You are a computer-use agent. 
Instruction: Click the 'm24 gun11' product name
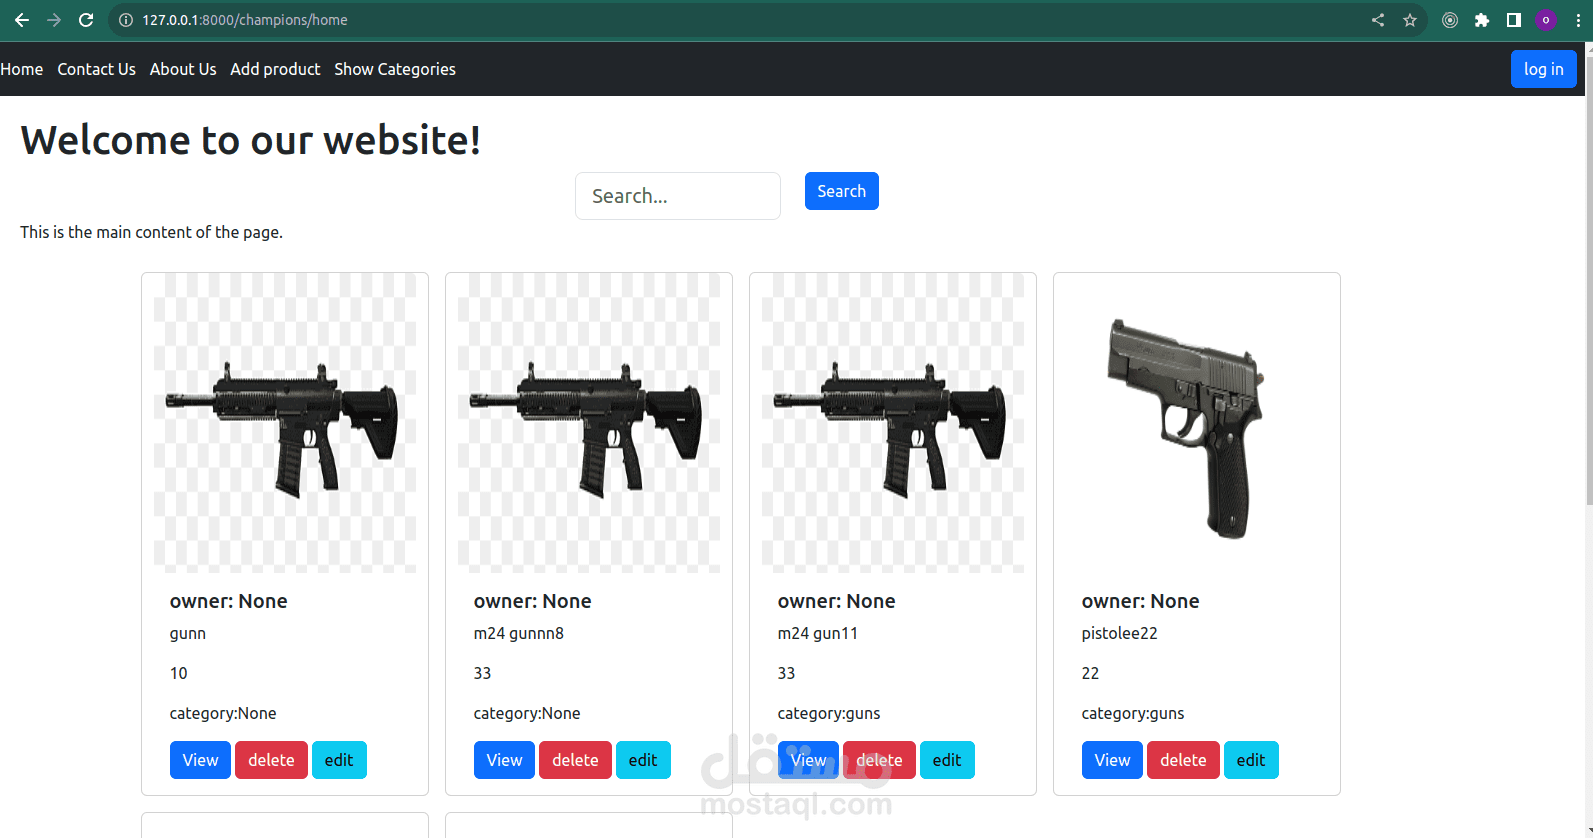[818, 633]
